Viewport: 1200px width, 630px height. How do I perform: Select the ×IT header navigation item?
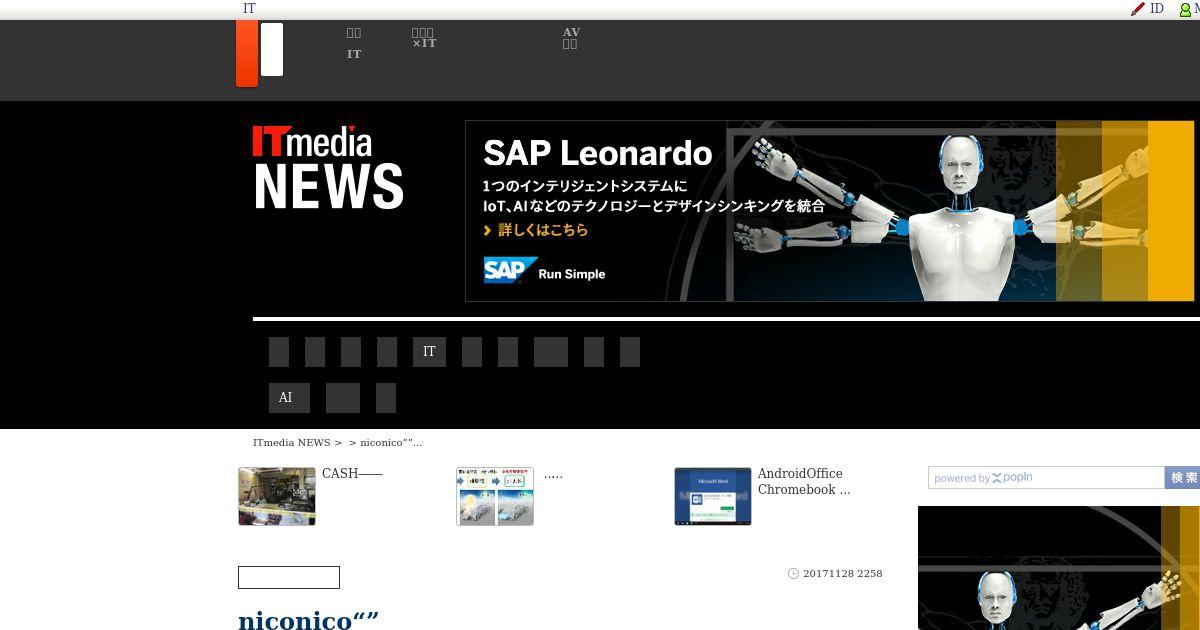click(x=424, y=38)
